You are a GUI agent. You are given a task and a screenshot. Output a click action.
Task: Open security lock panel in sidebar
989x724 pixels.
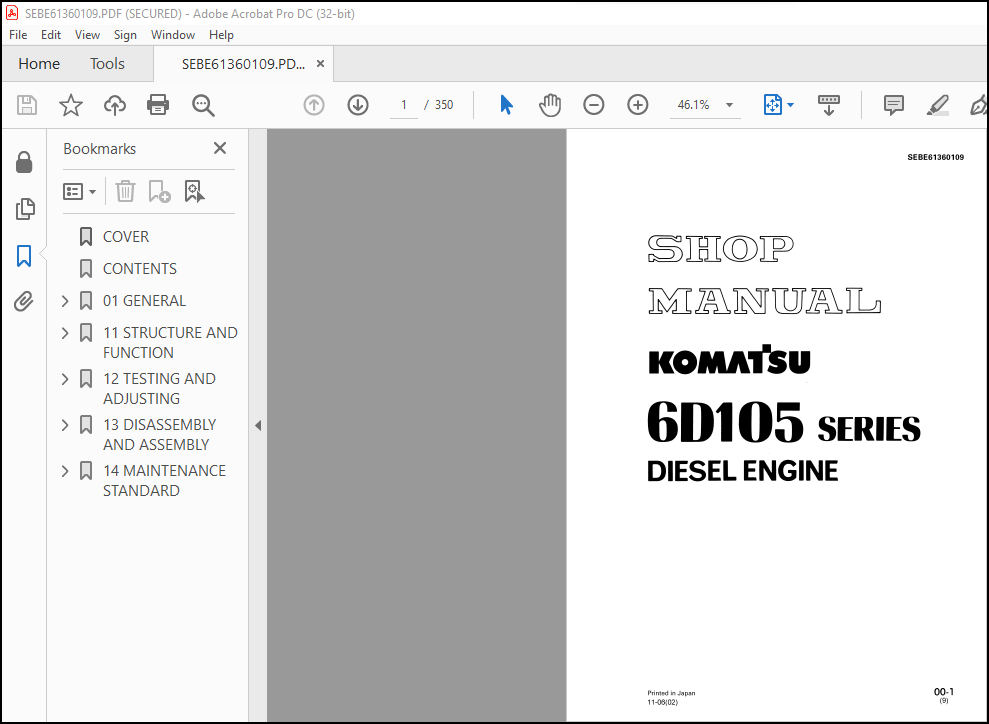pos(24,162)
